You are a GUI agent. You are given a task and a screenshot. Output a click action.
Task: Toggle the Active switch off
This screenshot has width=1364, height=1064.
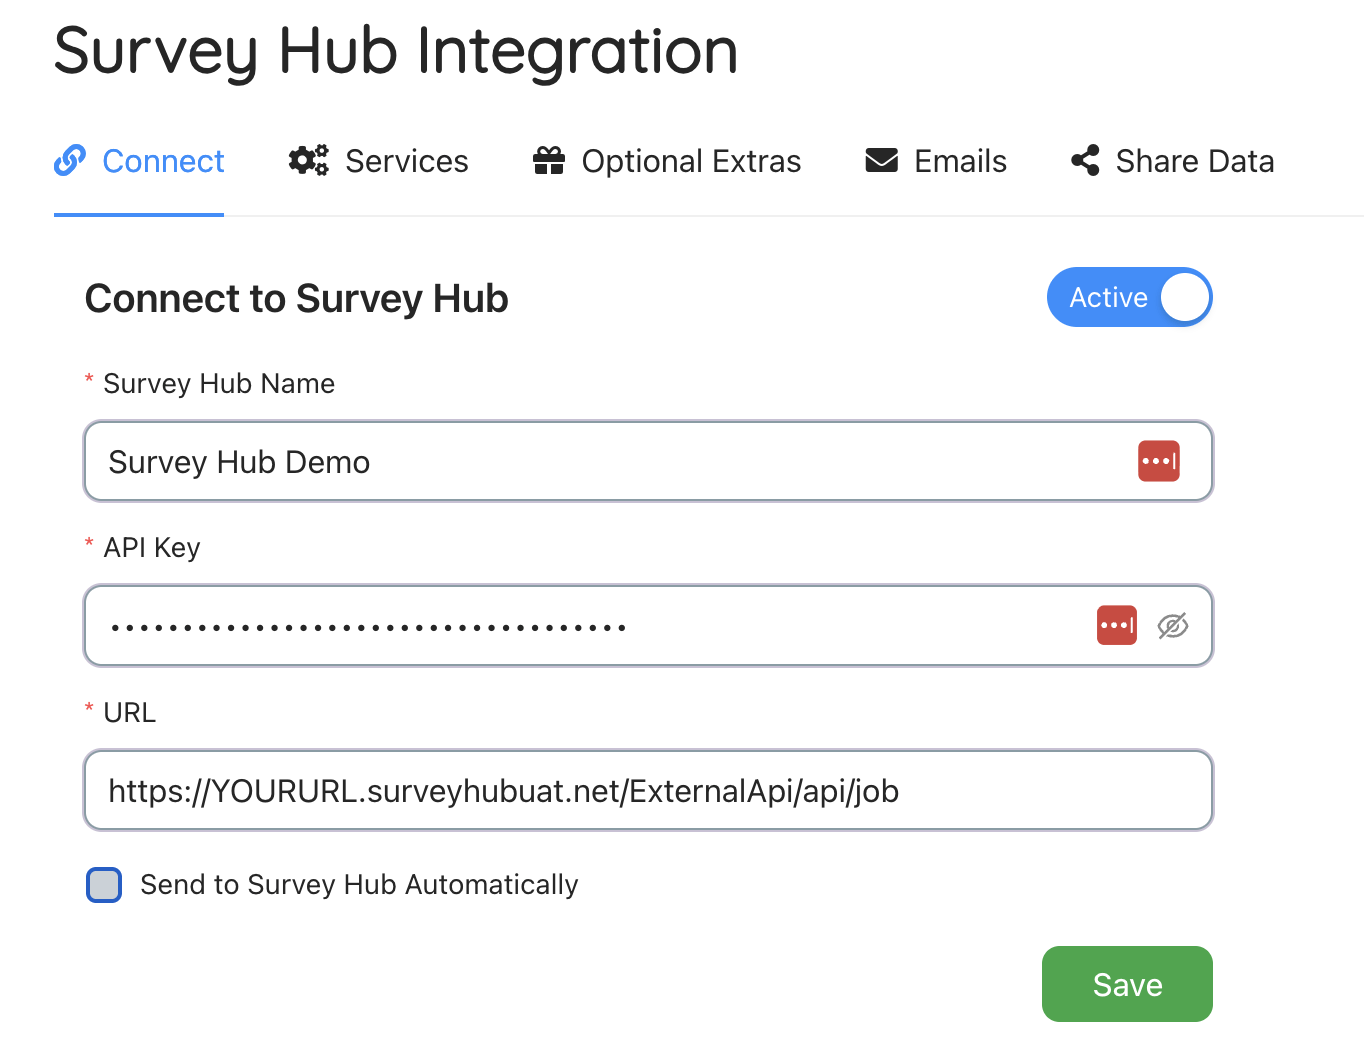pos(1129,297)
